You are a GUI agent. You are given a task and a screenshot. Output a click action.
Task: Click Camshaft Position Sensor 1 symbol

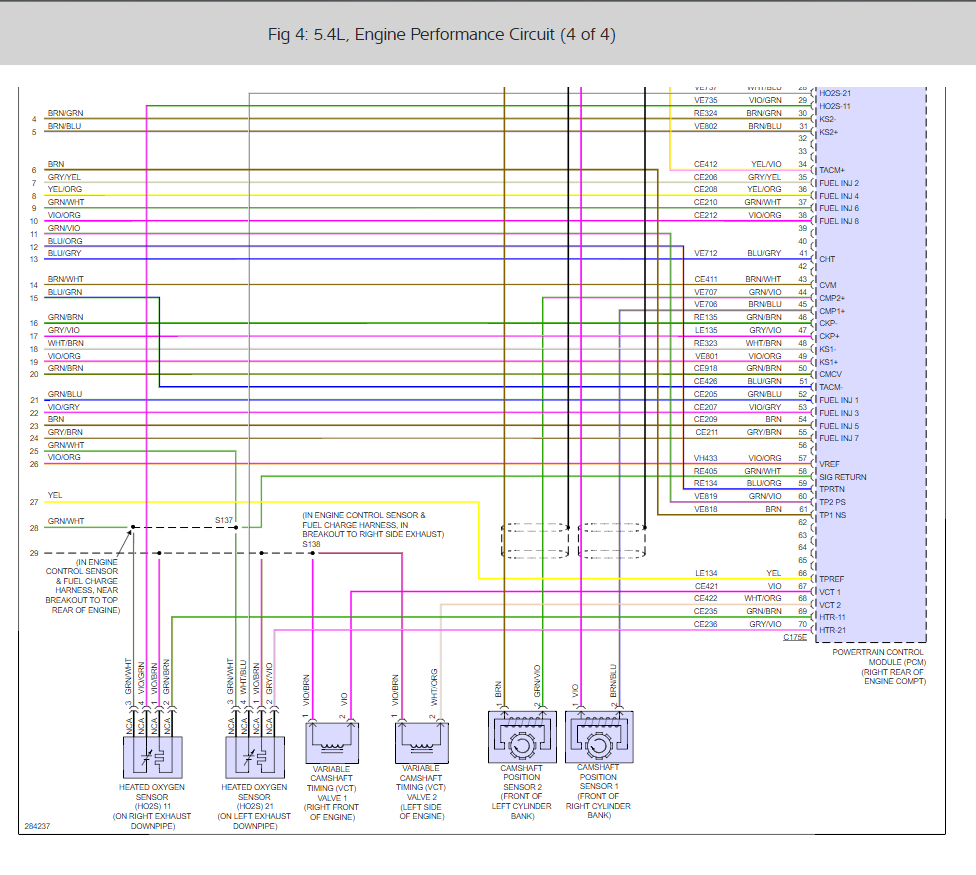[599, 737]
